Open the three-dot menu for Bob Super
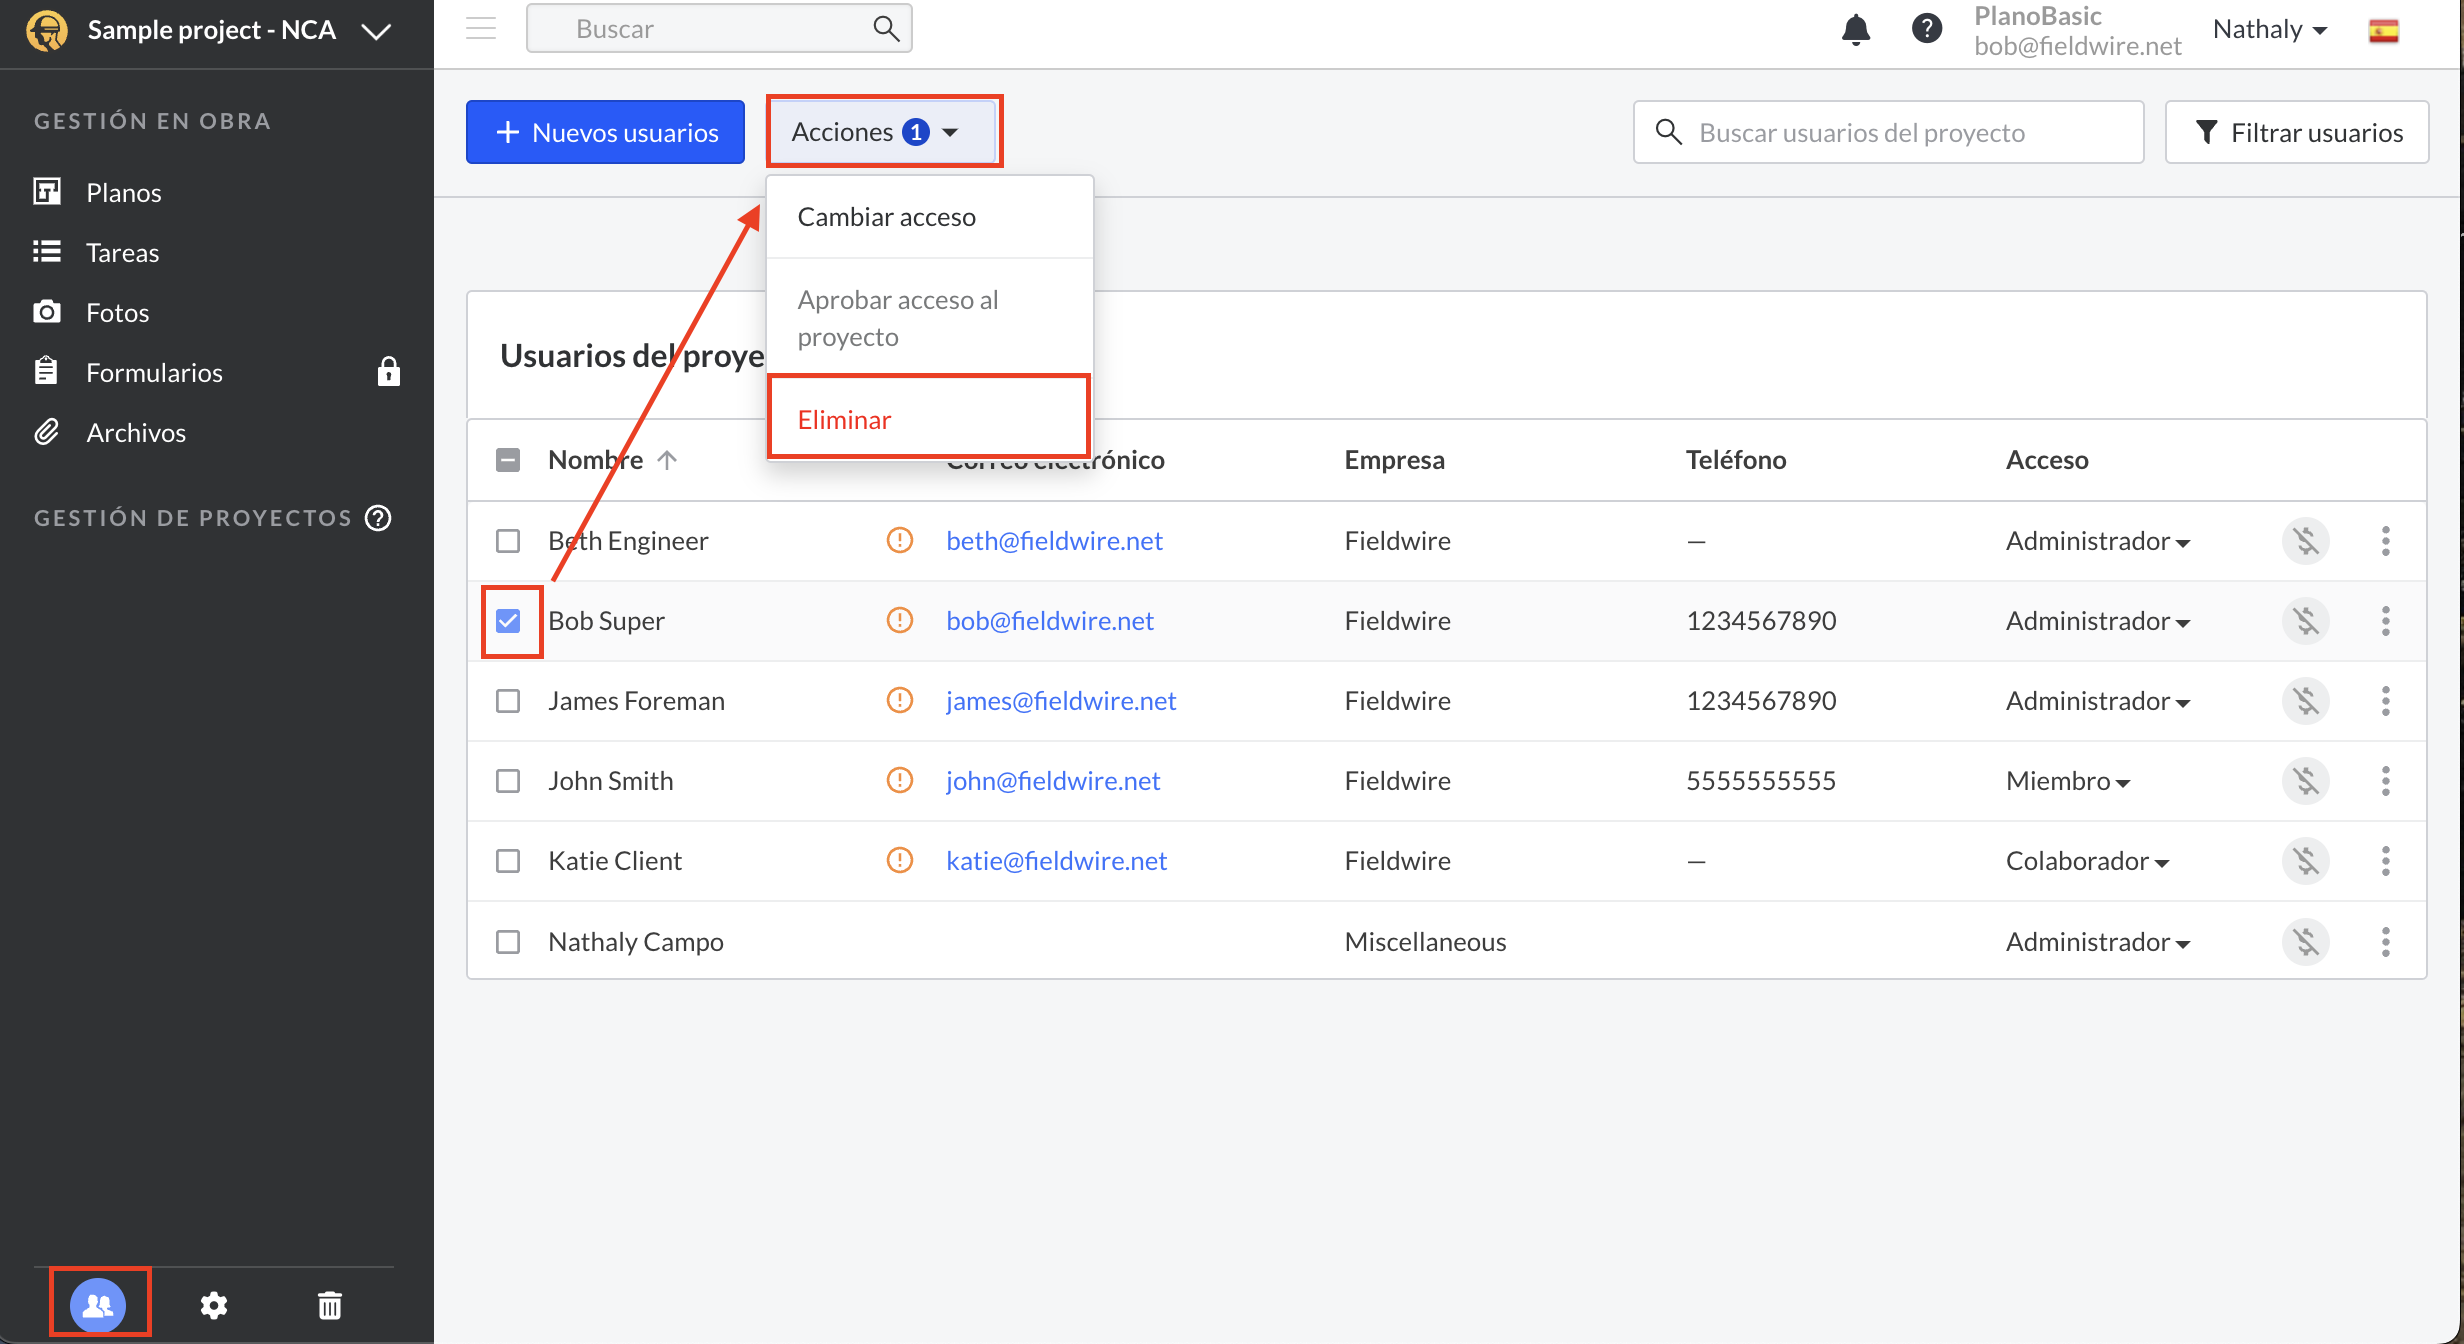 click(x=2386, y=621)
